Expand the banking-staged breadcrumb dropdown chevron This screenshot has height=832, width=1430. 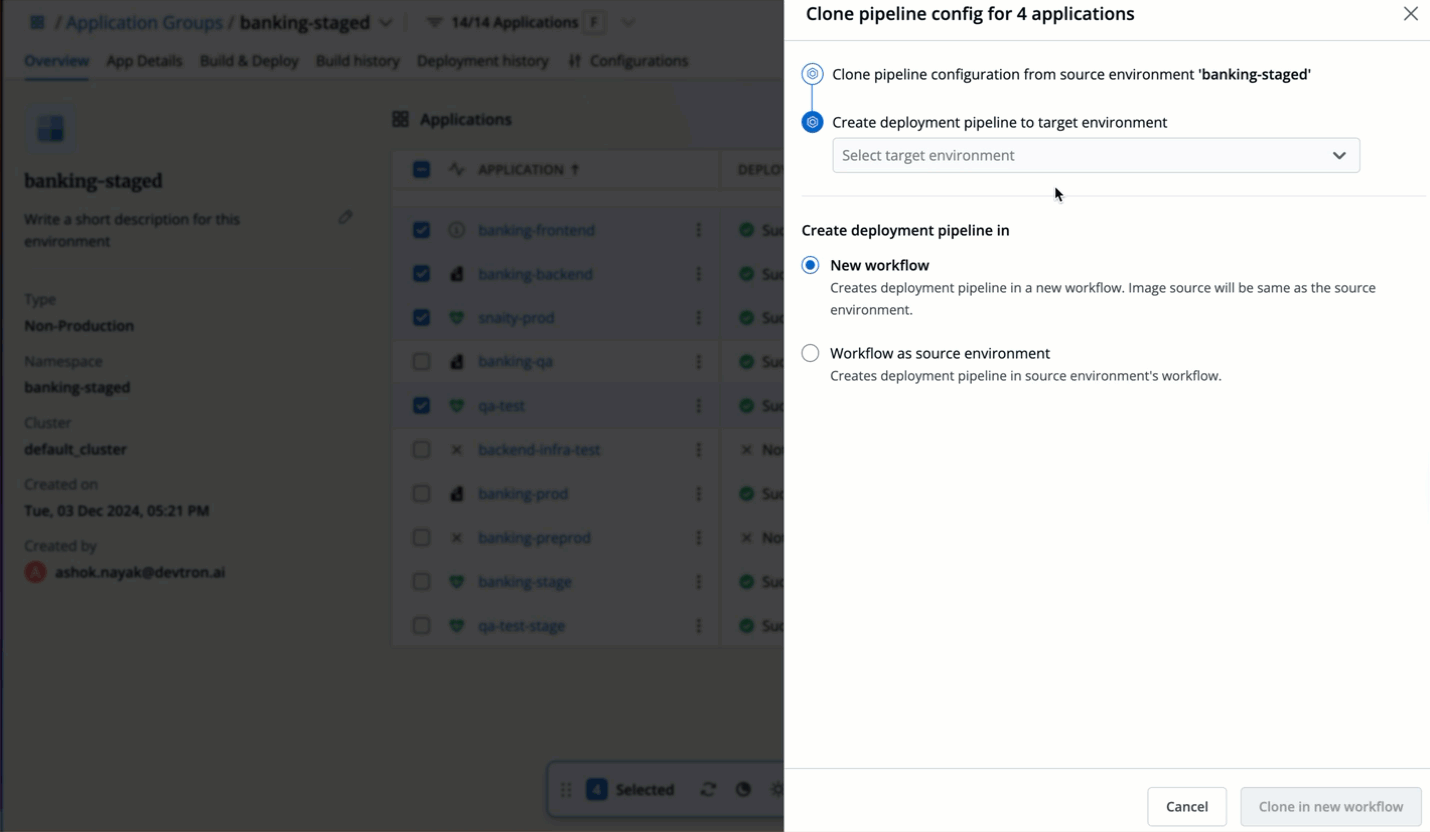[x=385, y=22]
